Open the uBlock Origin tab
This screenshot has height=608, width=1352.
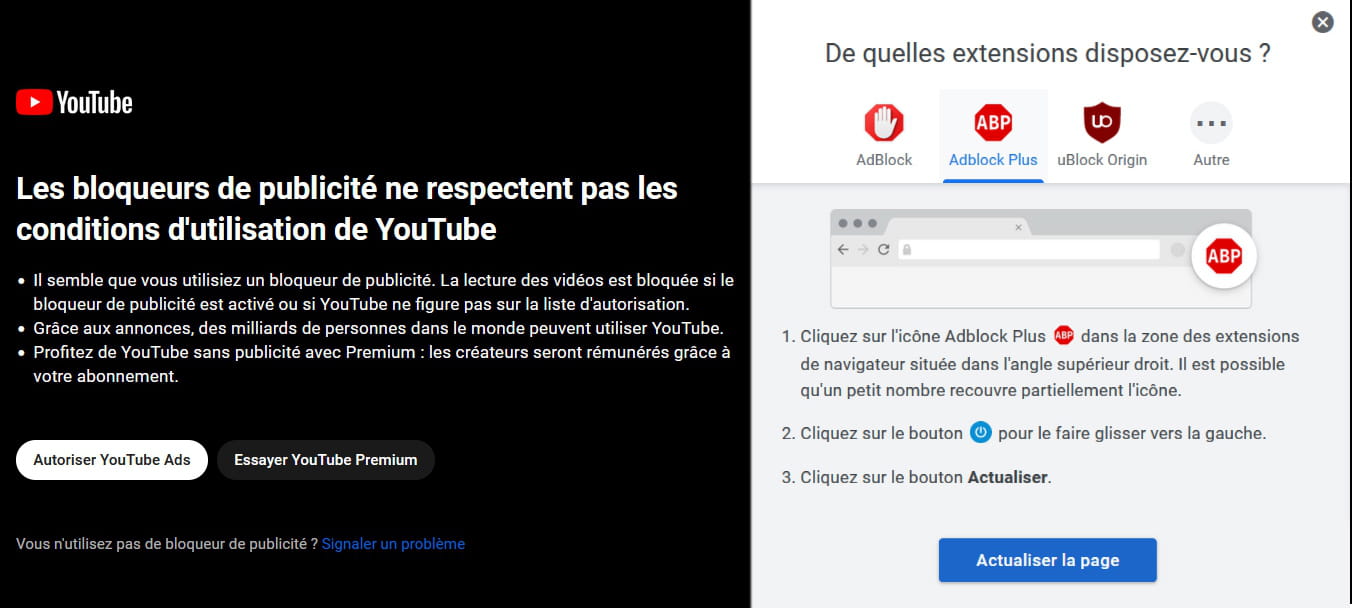tap(1102, 136)
